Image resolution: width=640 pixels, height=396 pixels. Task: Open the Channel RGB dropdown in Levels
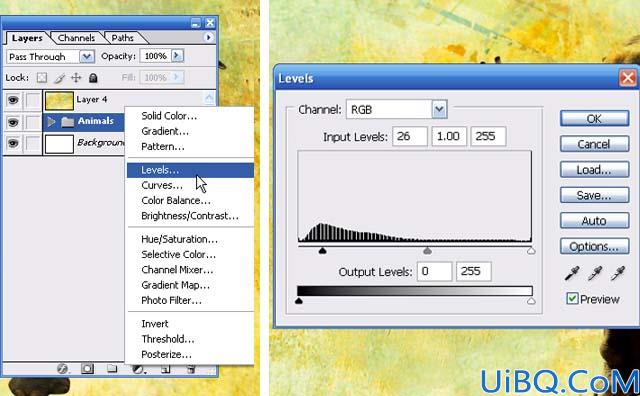(439, 109)
